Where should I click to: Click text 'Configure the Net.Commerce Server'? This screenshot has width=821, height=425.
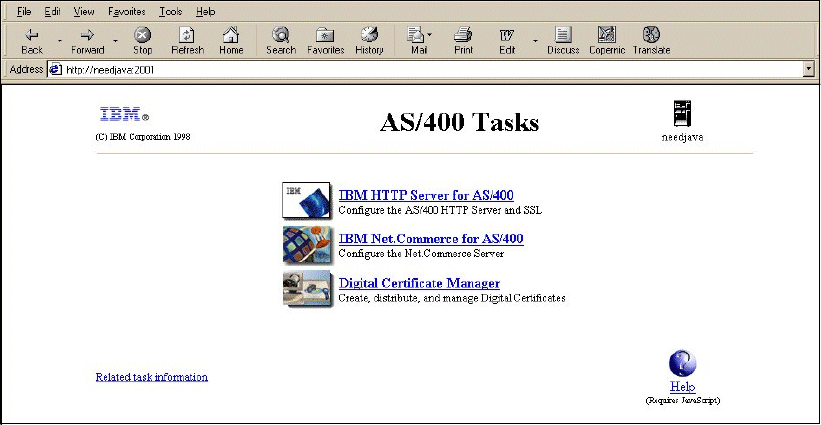[x=421, y=254]
